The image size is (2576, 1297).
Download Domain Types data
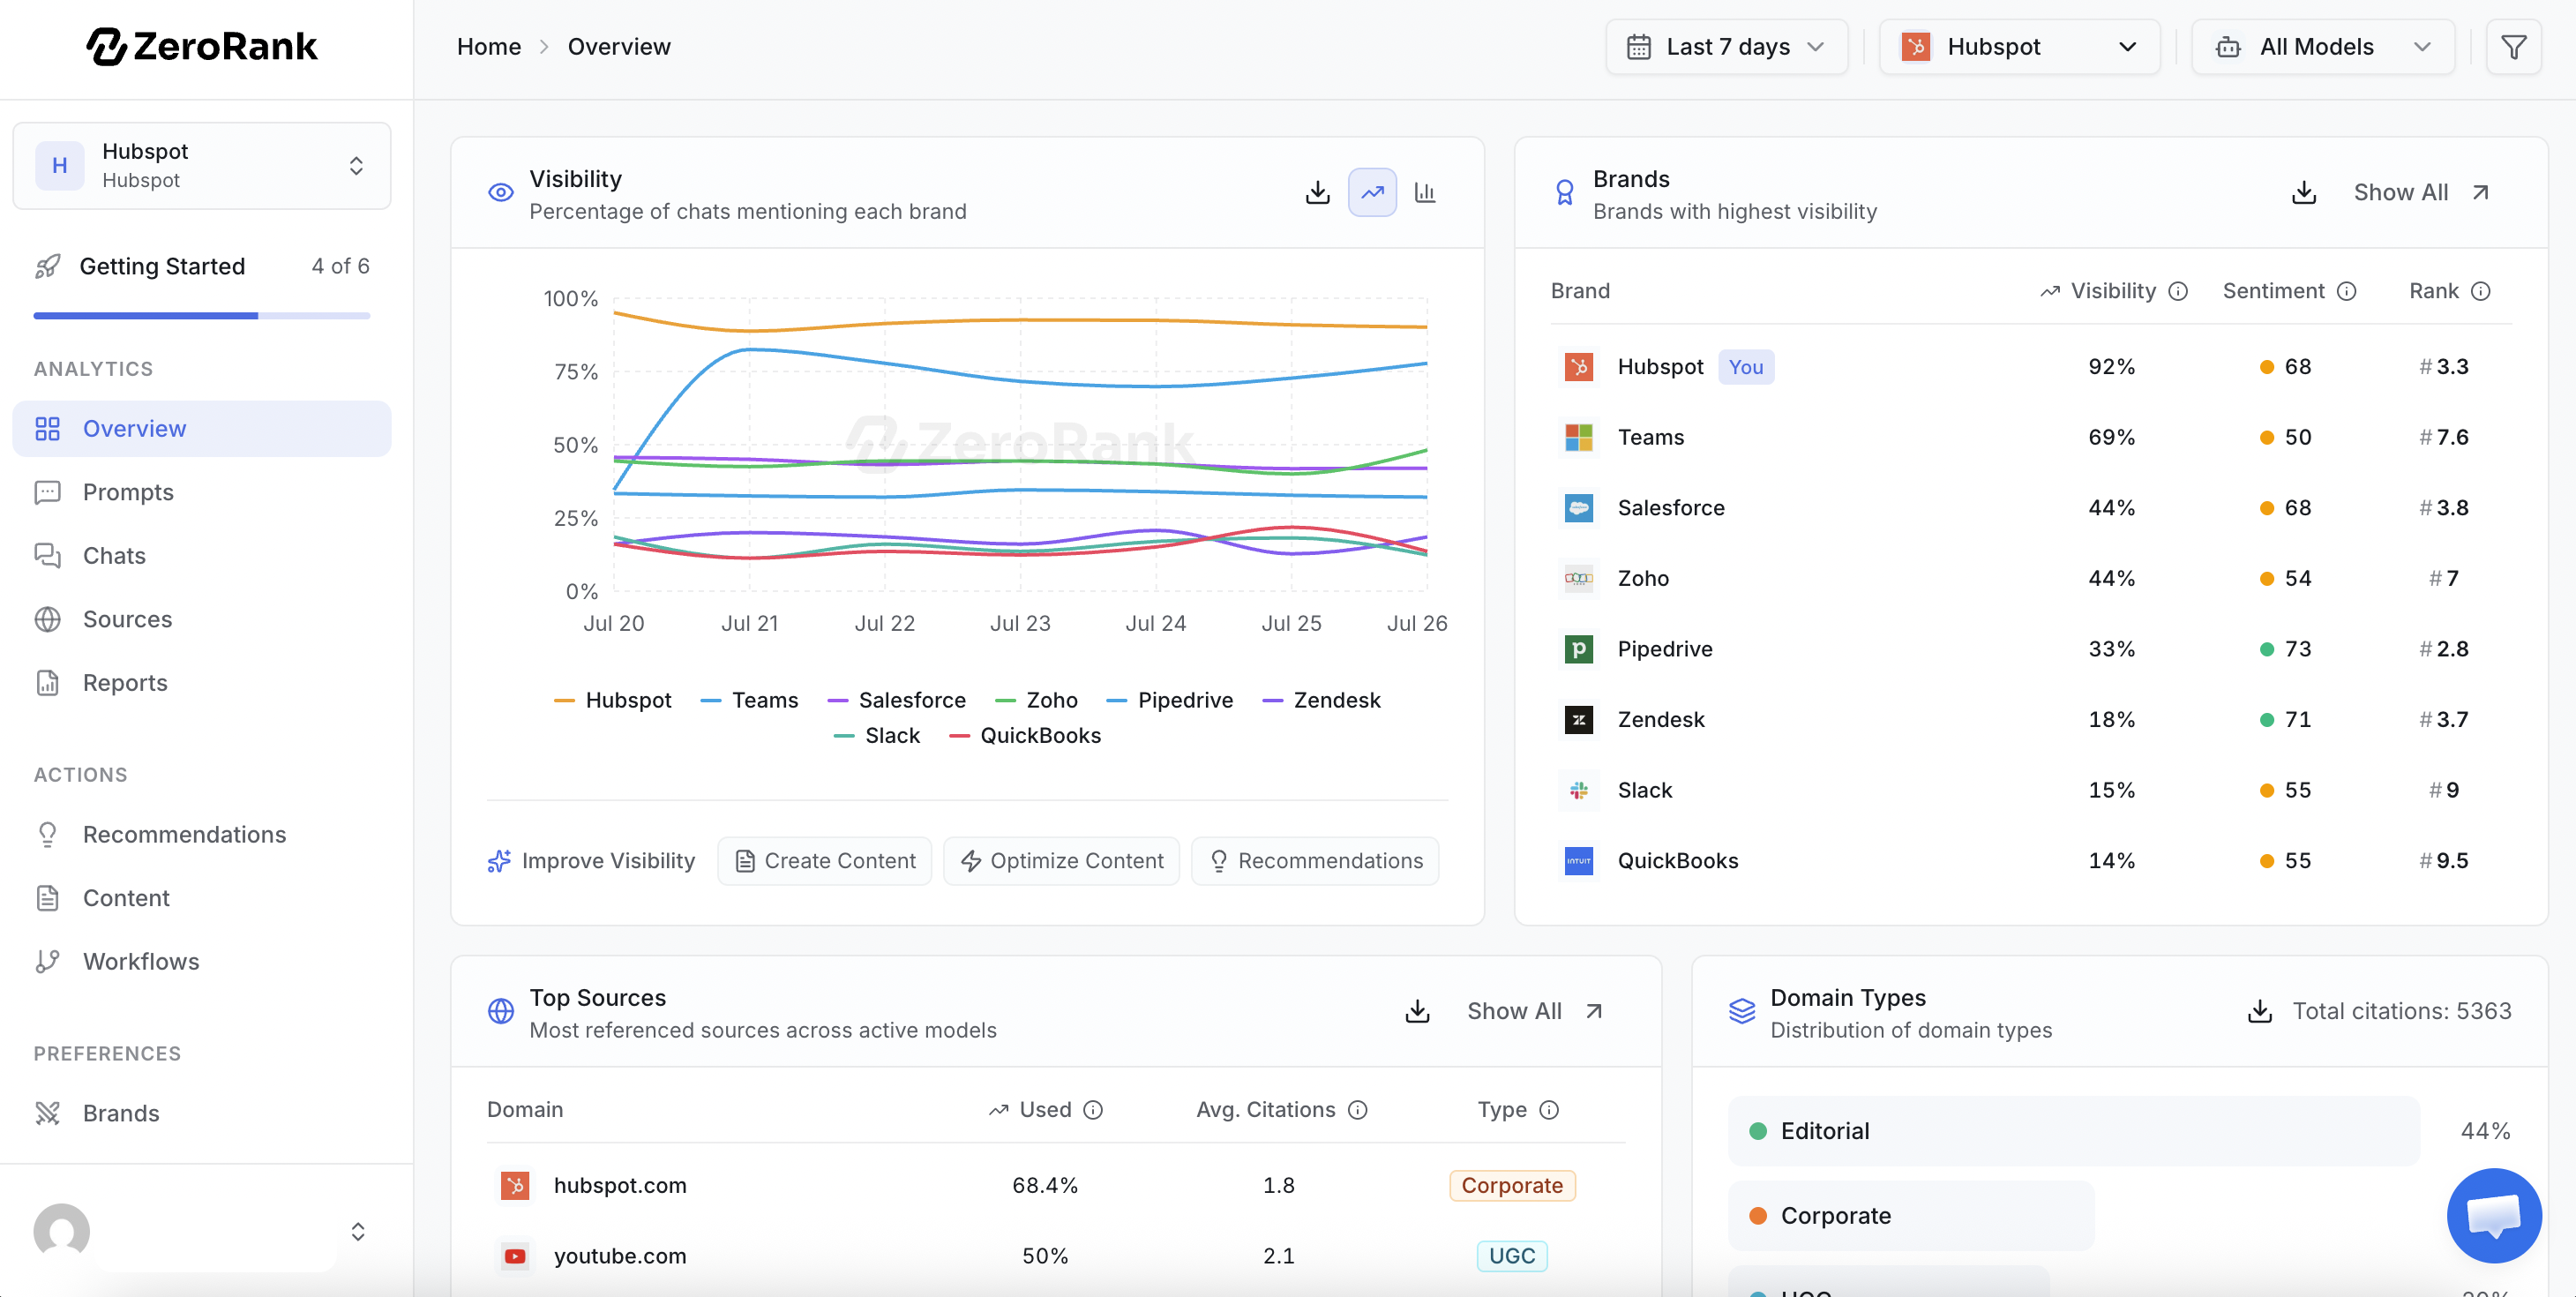click(x=2260, y=1011)
